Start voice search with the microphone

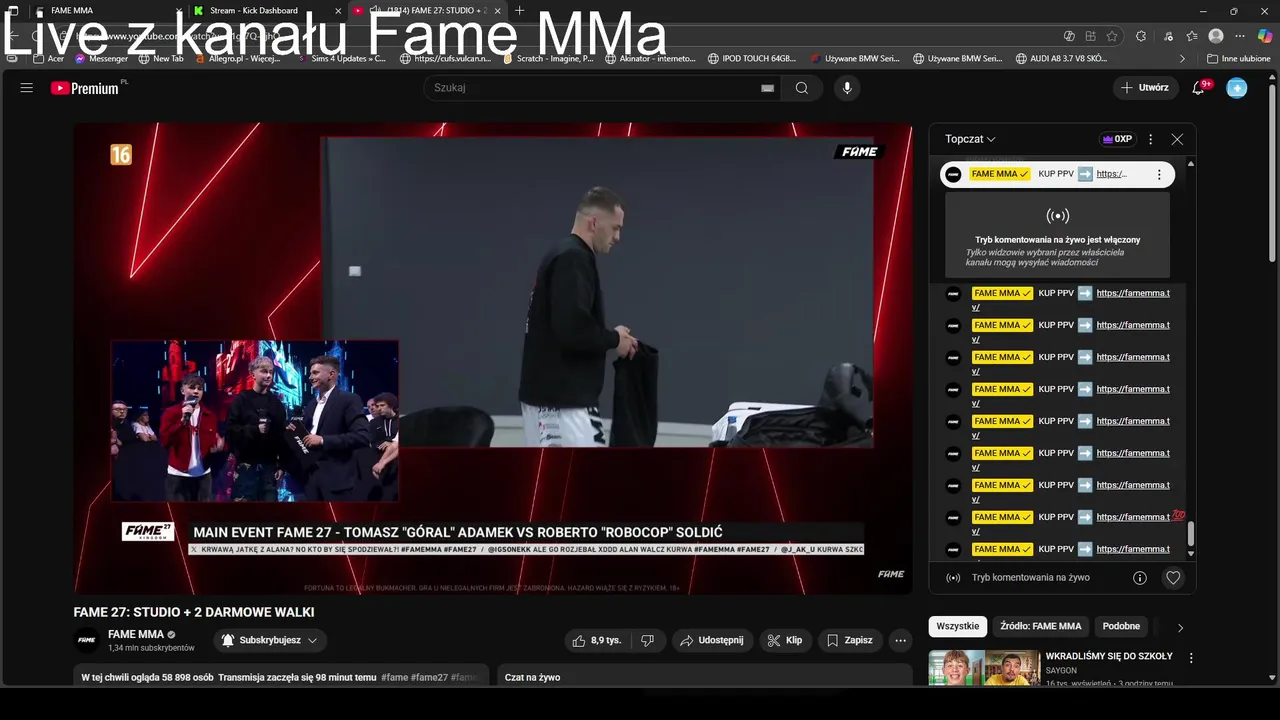(847, 88)
